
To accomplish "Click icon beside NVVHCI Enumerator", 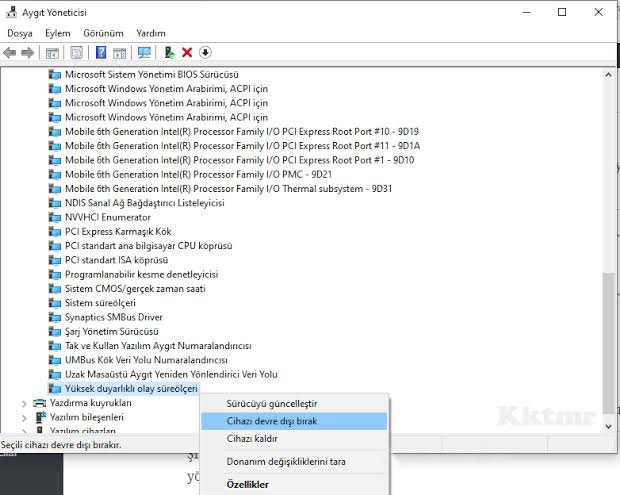I will click(x=55, y=217).
